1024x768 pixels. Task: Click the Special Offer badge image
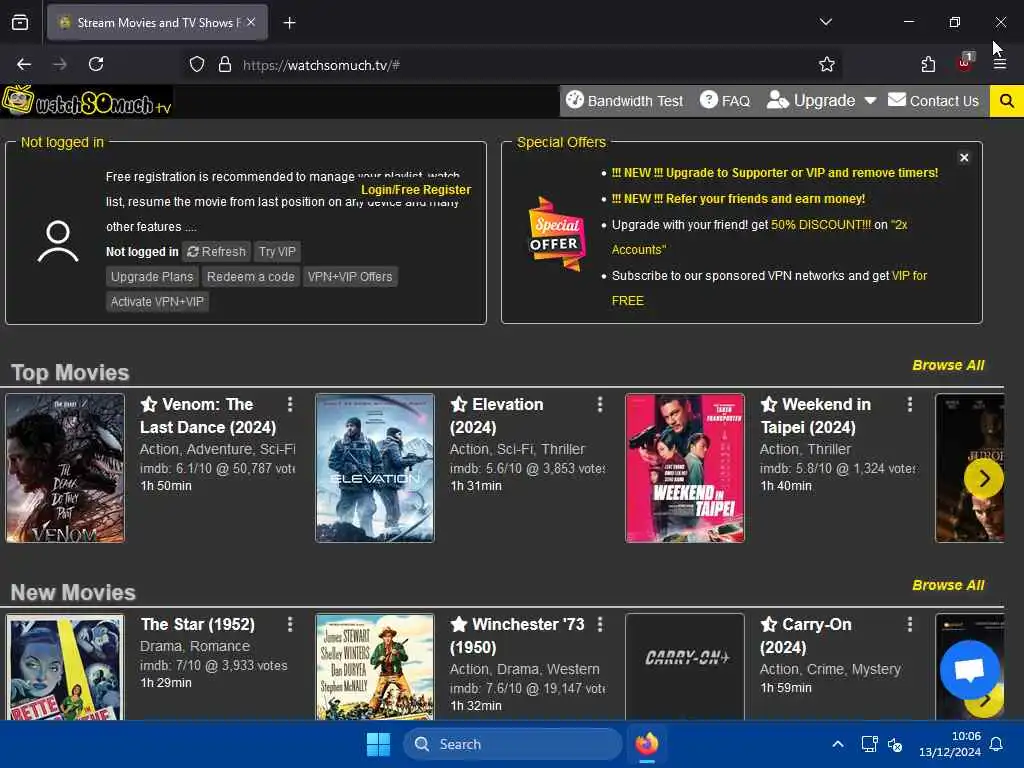556,234
